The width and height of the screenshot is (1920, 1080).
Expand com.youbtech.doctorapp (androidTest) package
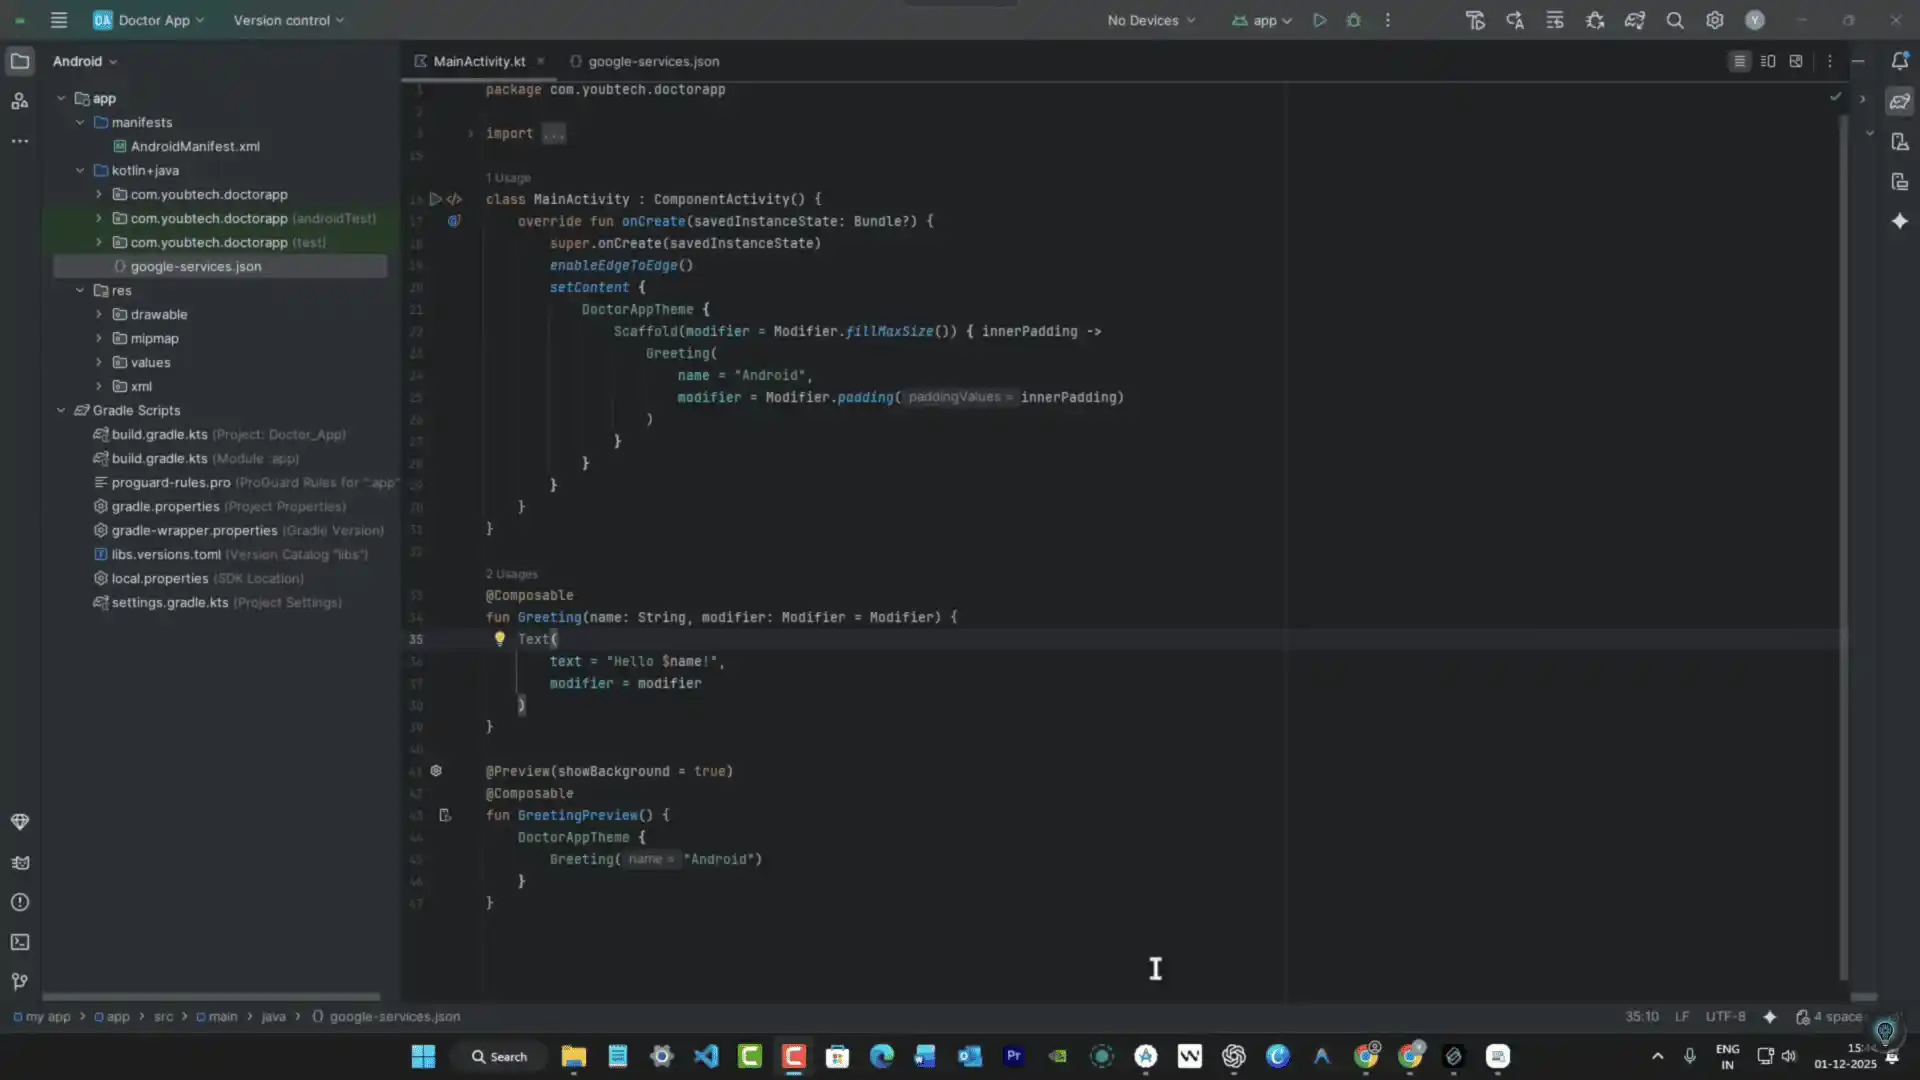[99, 218]
